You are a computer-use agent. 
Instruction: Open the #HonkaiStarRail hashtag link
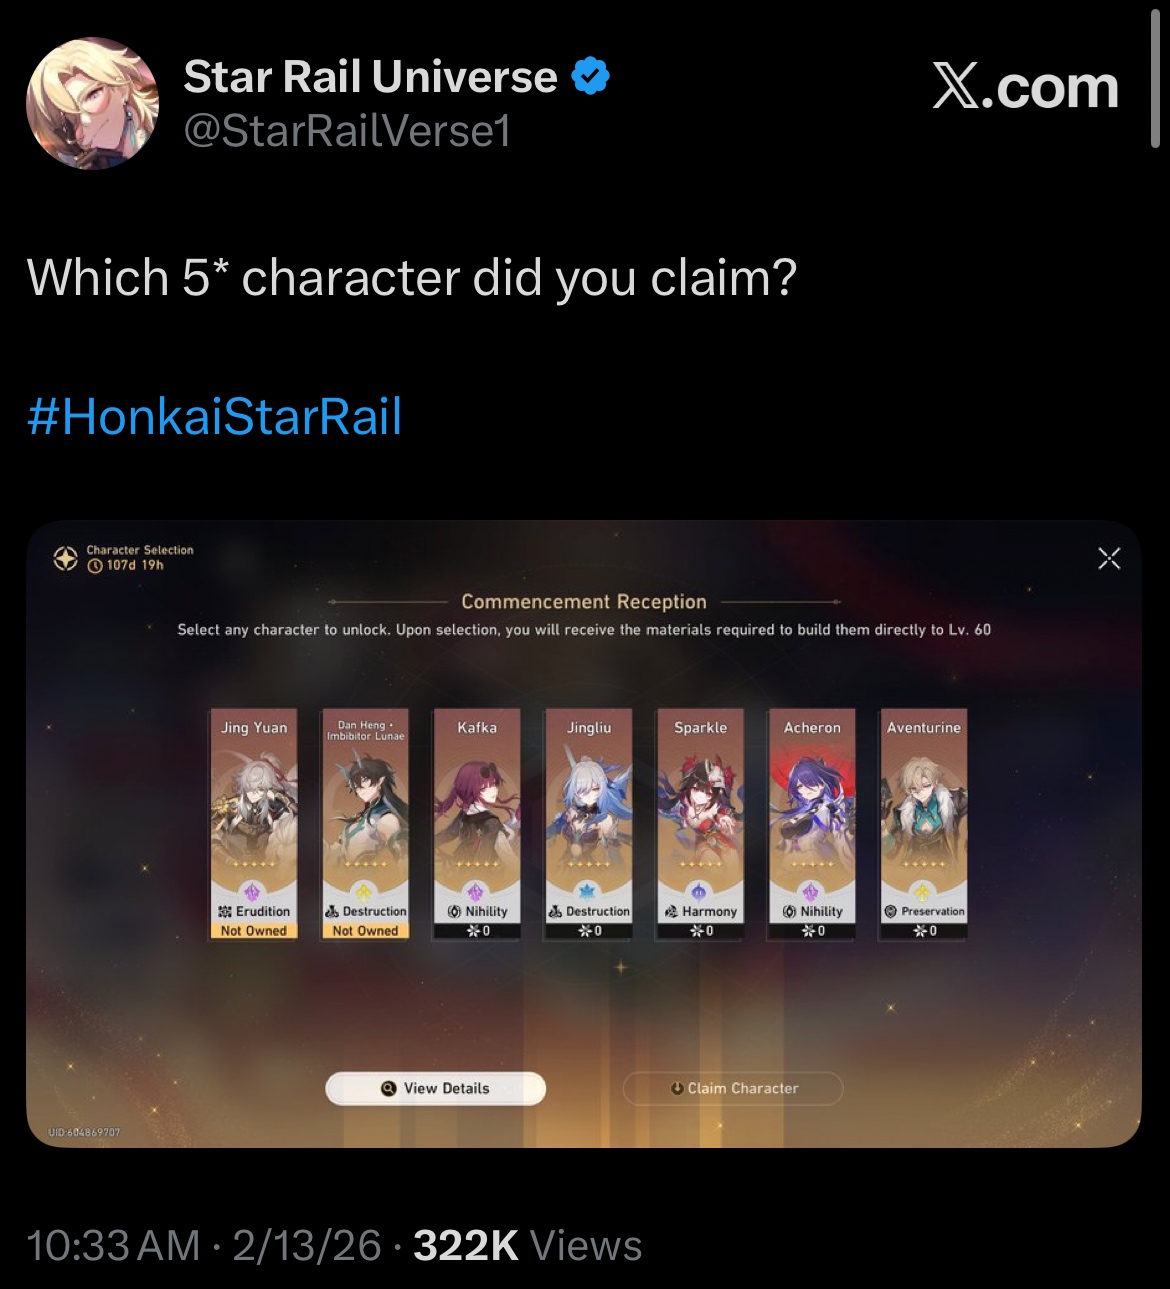tap(214, 416)
